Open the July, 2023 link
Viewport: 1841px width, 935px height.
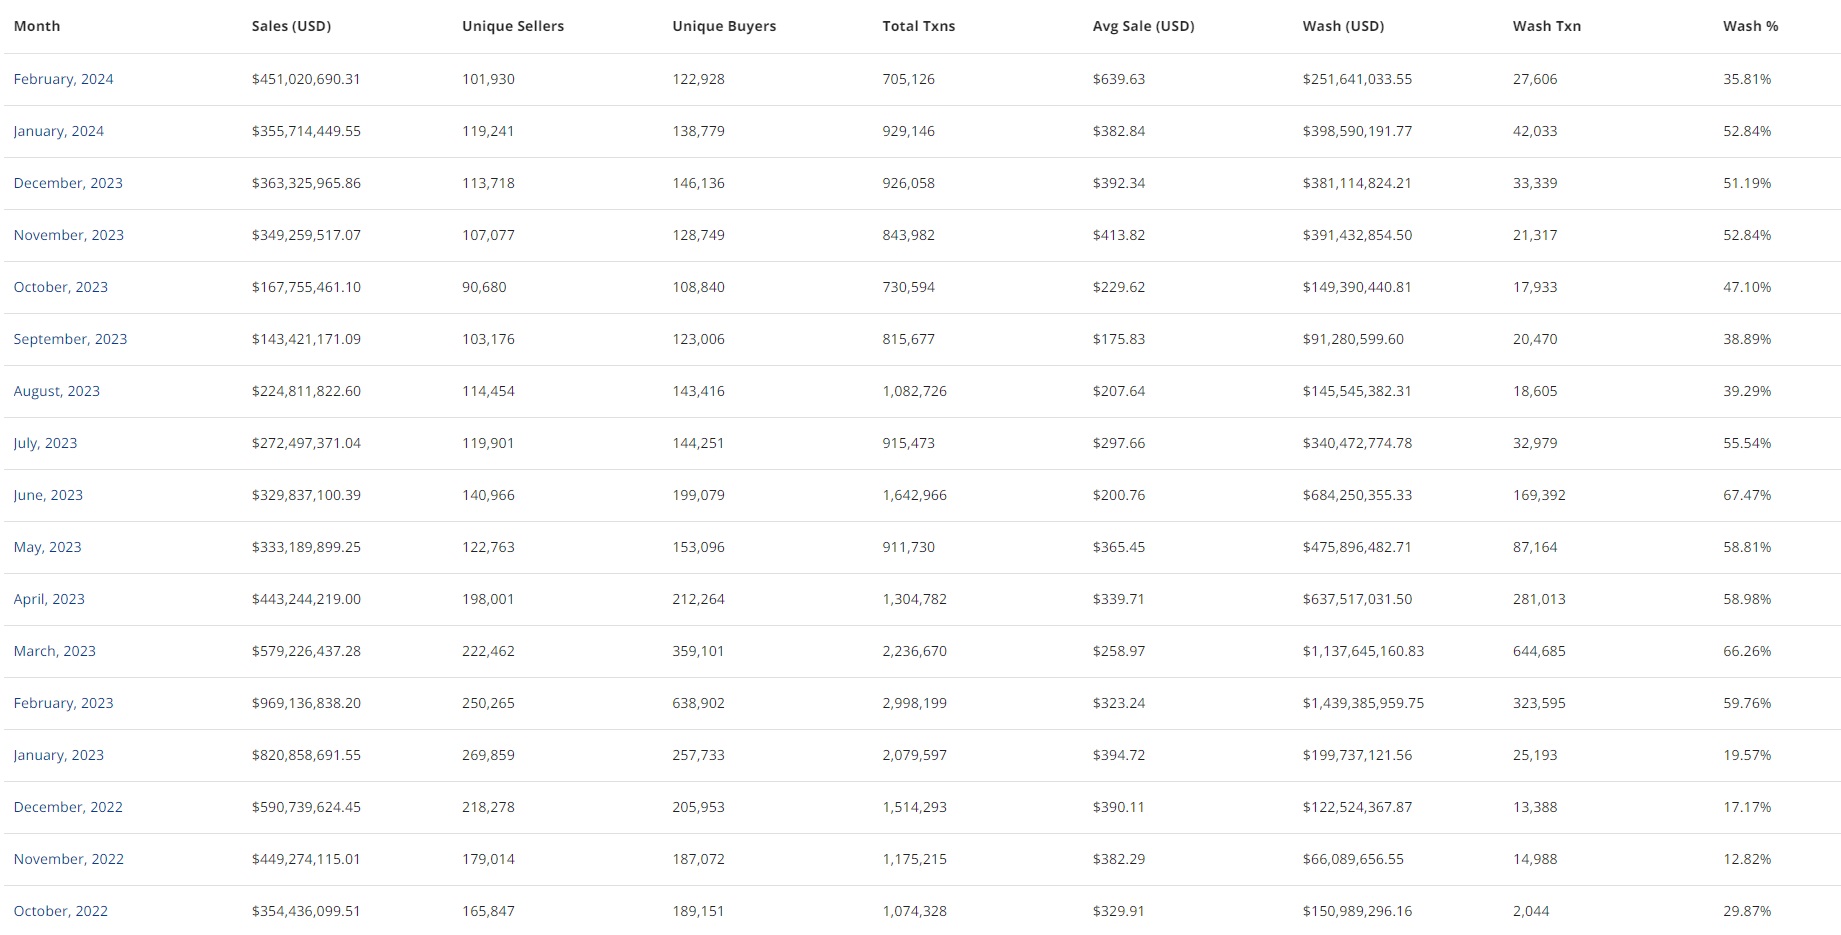(45, 443)
